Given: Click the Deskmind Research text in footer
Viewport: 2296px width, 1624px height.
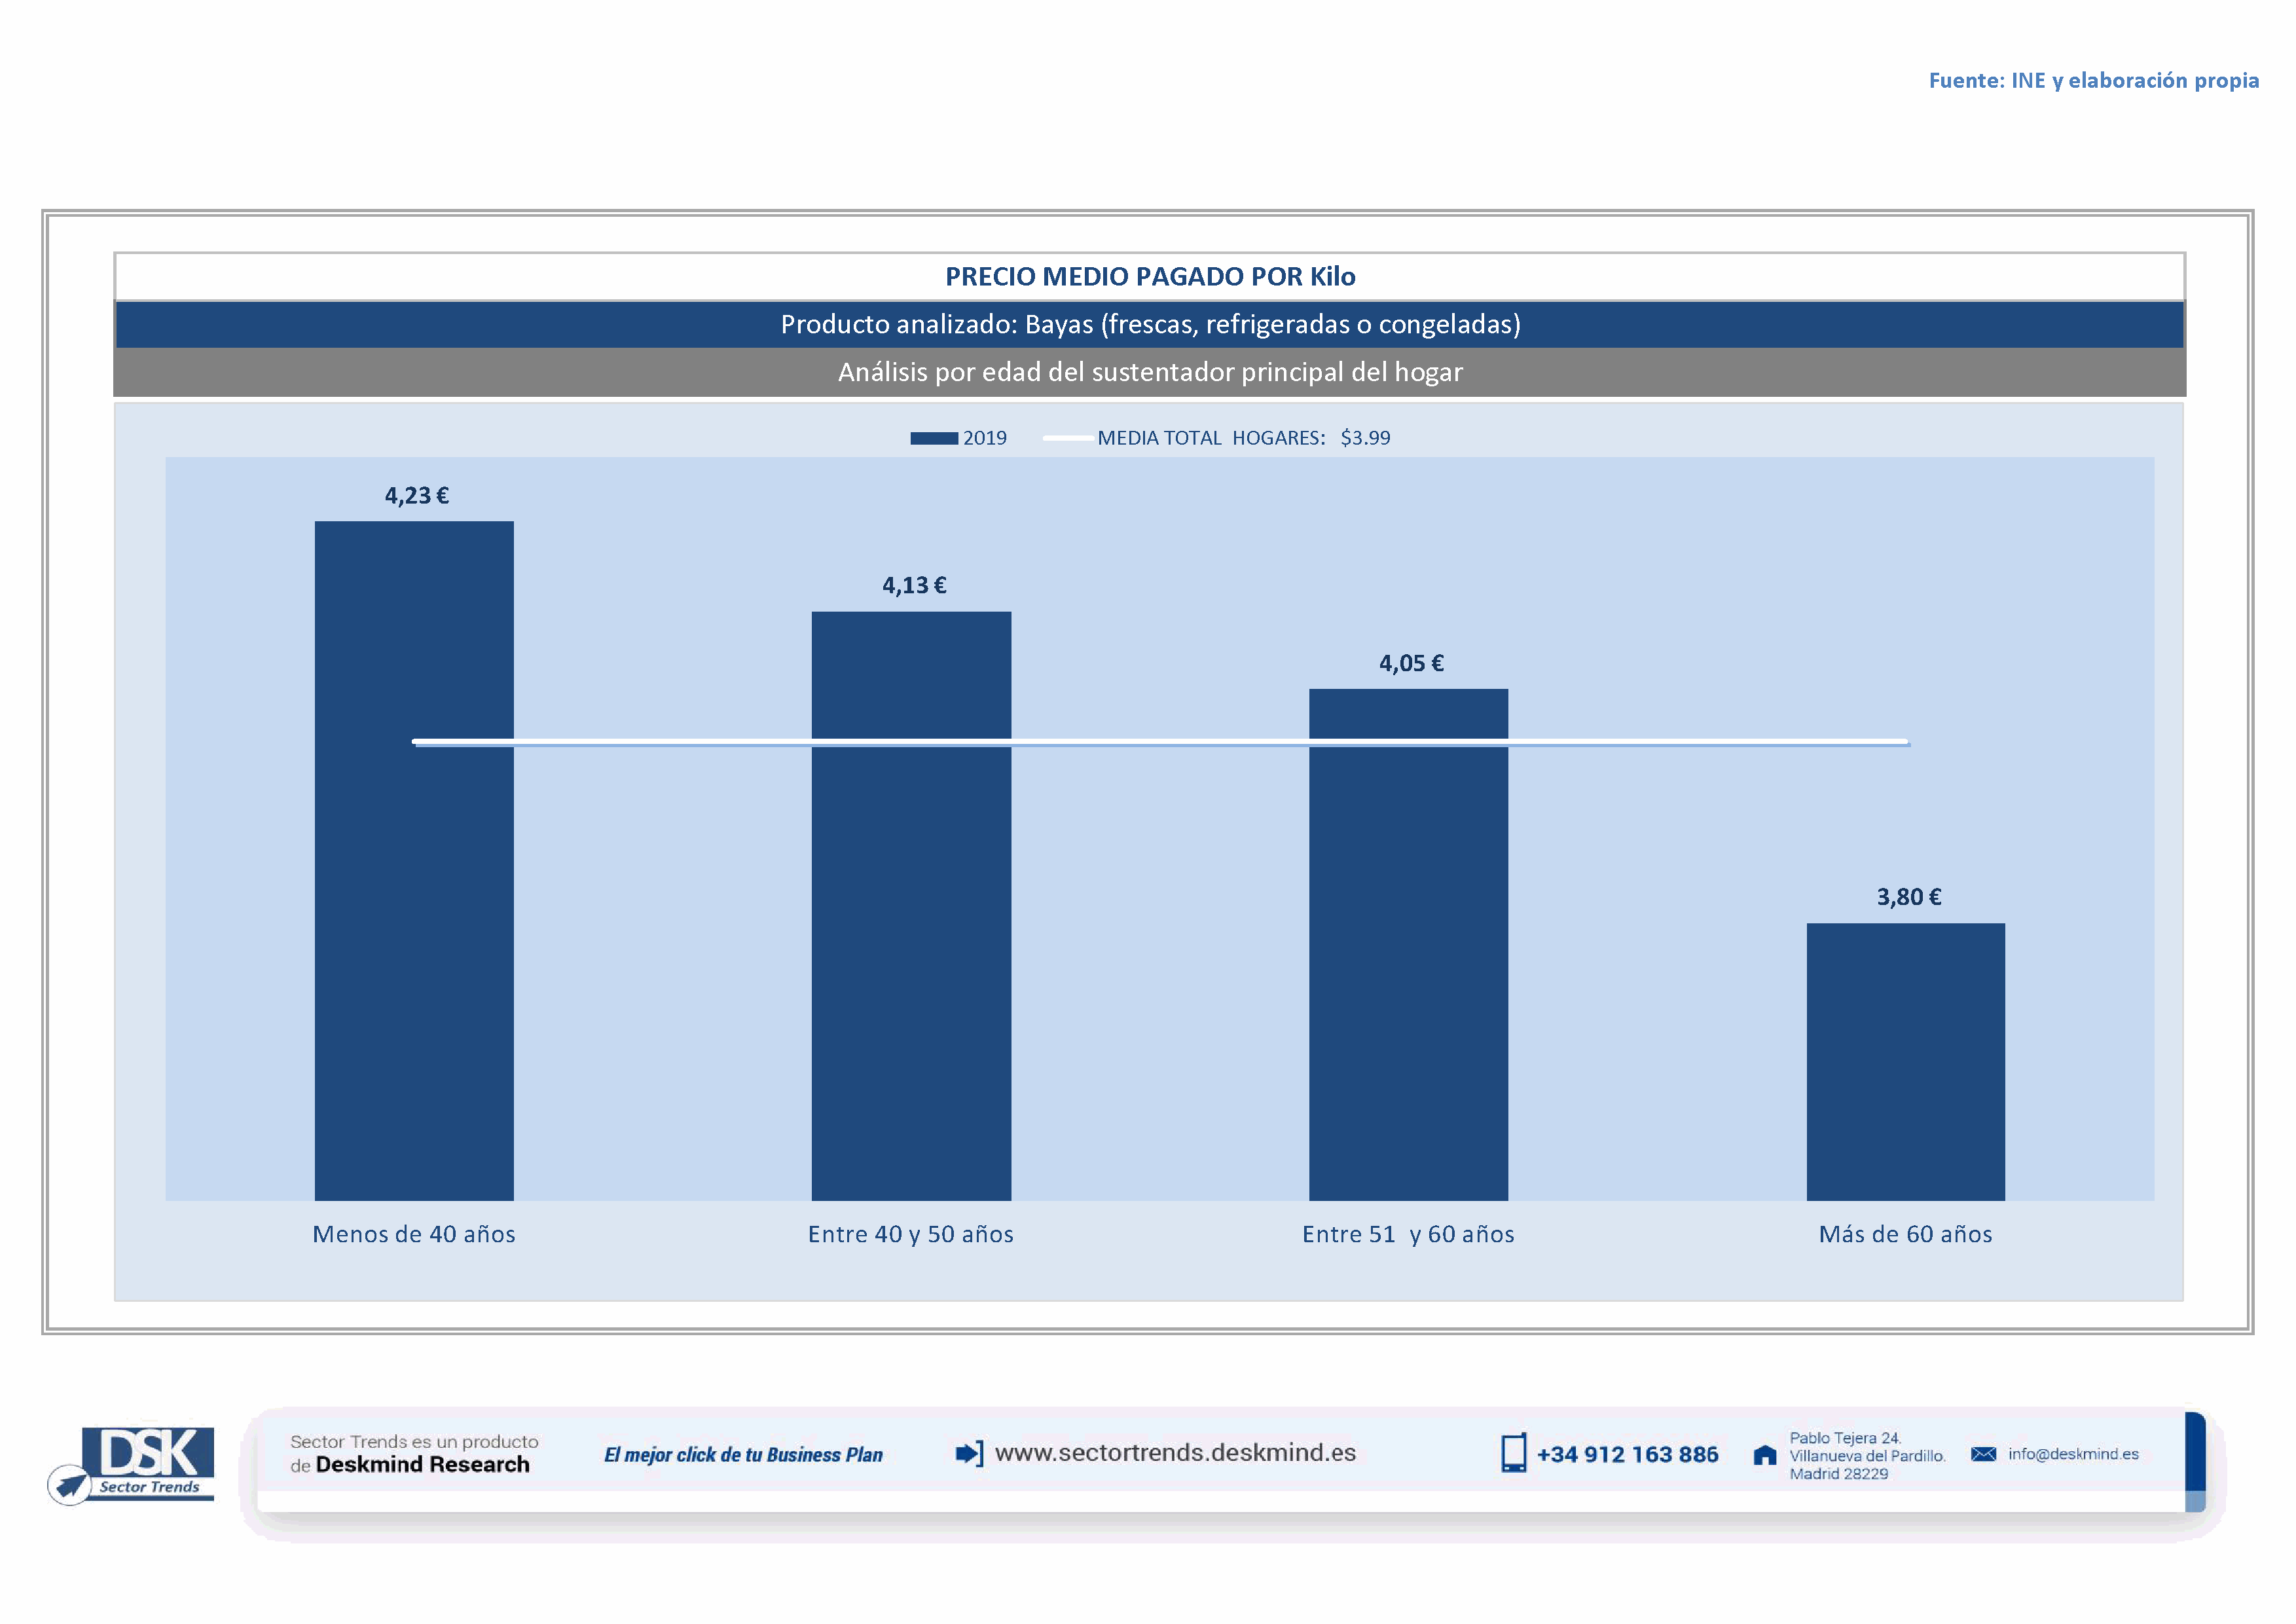Looking at the screenshot, I should (x=422, y=1465).
